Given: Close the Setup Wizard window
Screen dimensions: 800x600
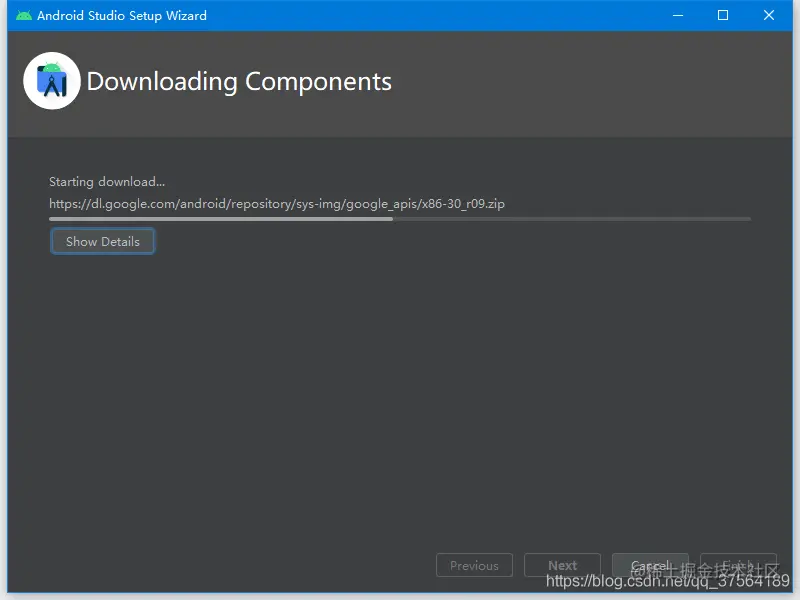Looking at the screenshot, I should (769, 15).
